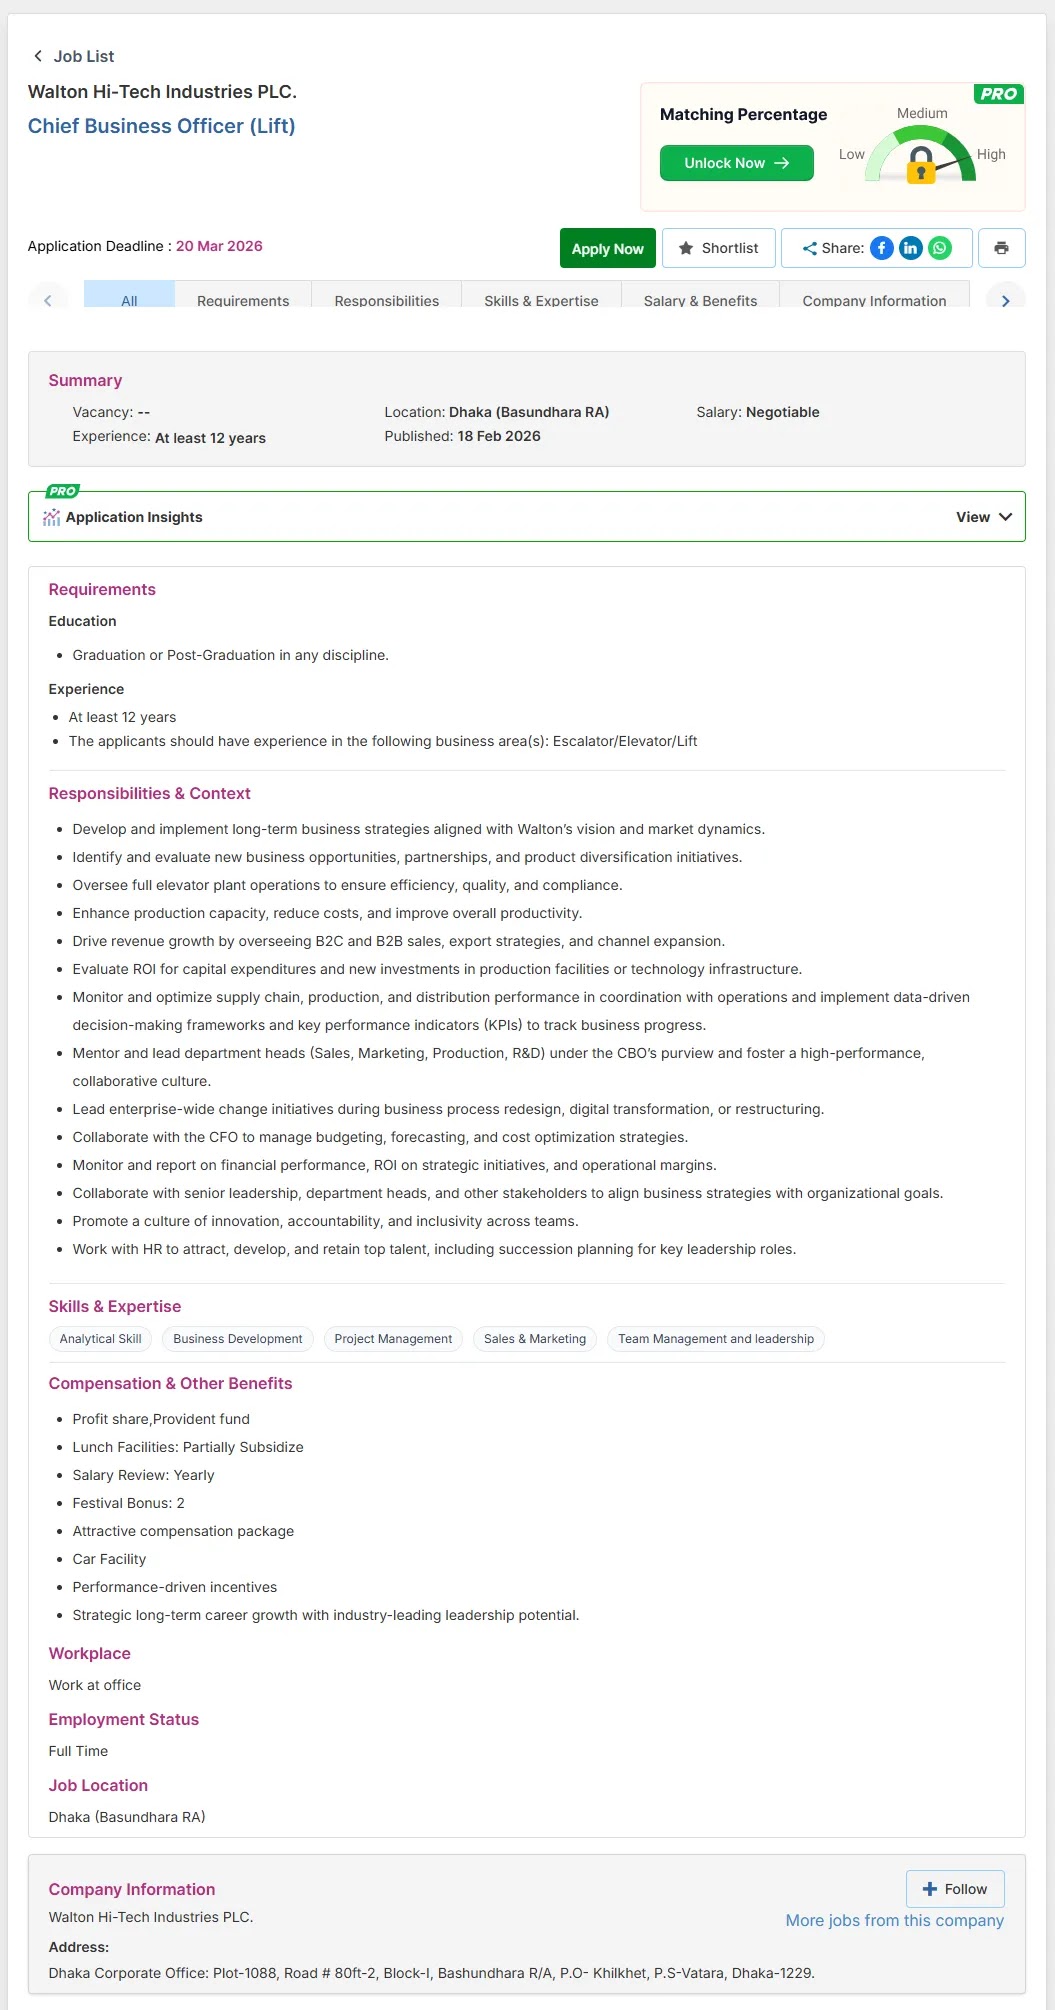Click the padlock on matching gauge
Image resolution: width=1055 pixels, height=2010 pixels.
tap(921, 166)
